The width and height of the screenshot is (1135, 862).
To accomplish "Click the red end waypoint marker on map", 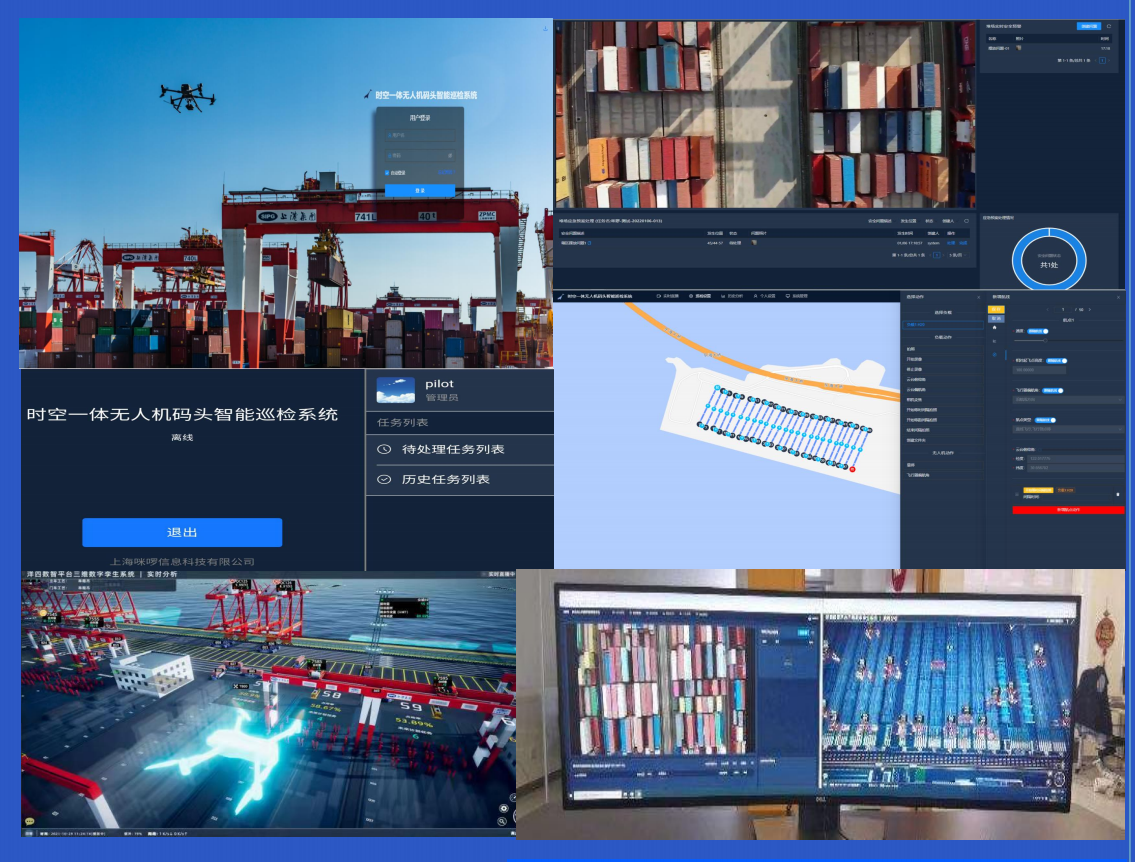I will (852, 468).
